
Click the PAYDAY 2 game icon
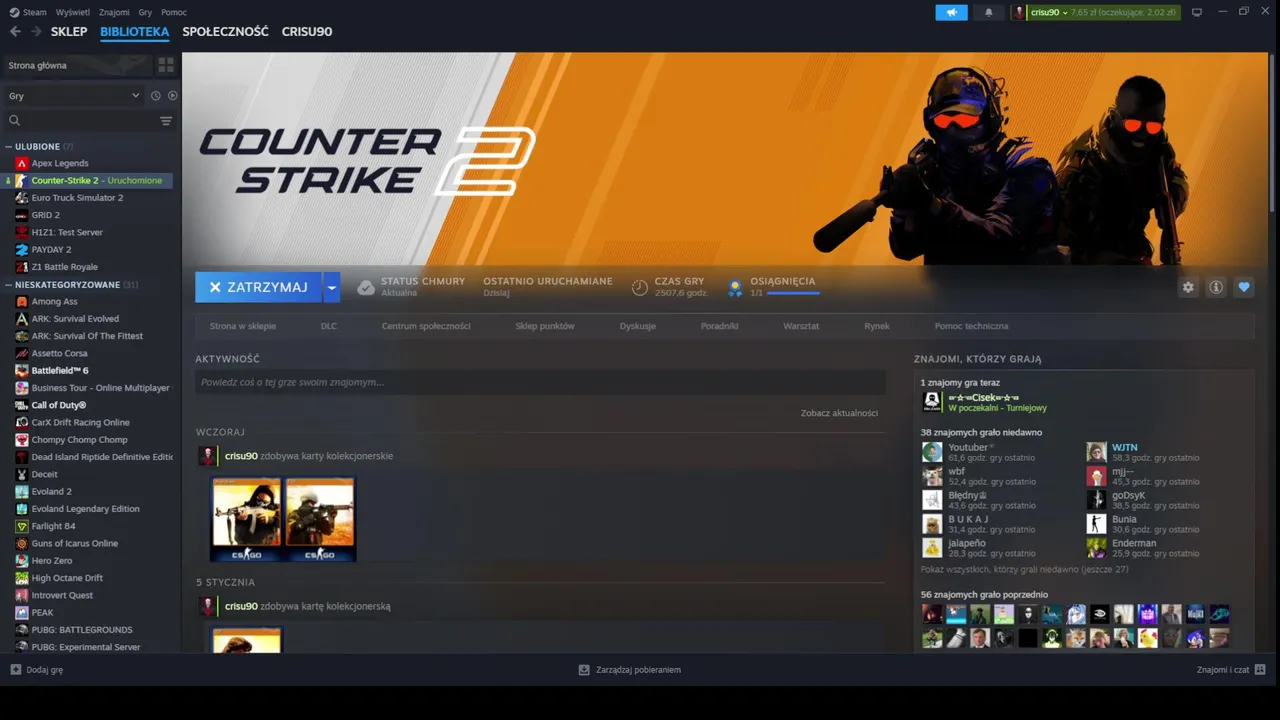point(22,250)
